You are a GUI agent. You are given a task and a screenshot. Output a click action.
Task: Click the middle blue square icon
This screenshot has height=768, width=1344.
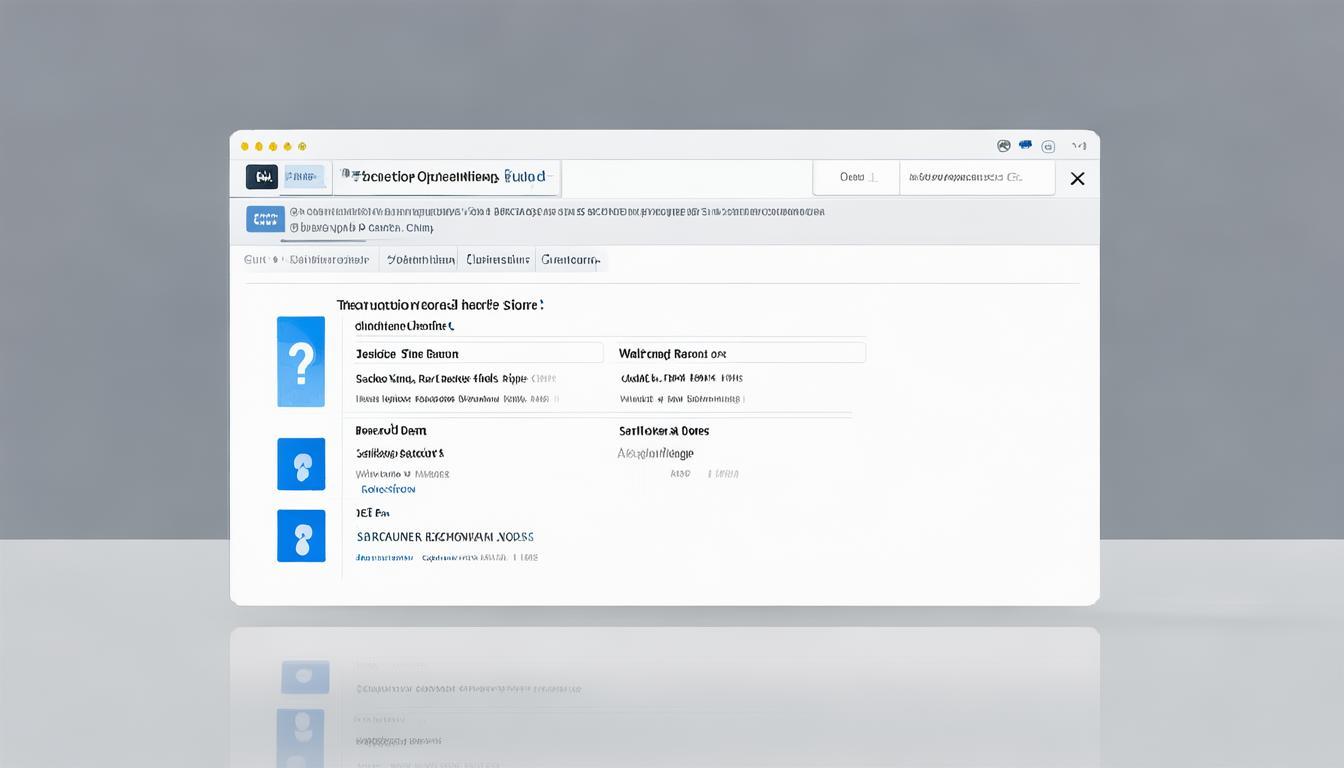(301, 464)
